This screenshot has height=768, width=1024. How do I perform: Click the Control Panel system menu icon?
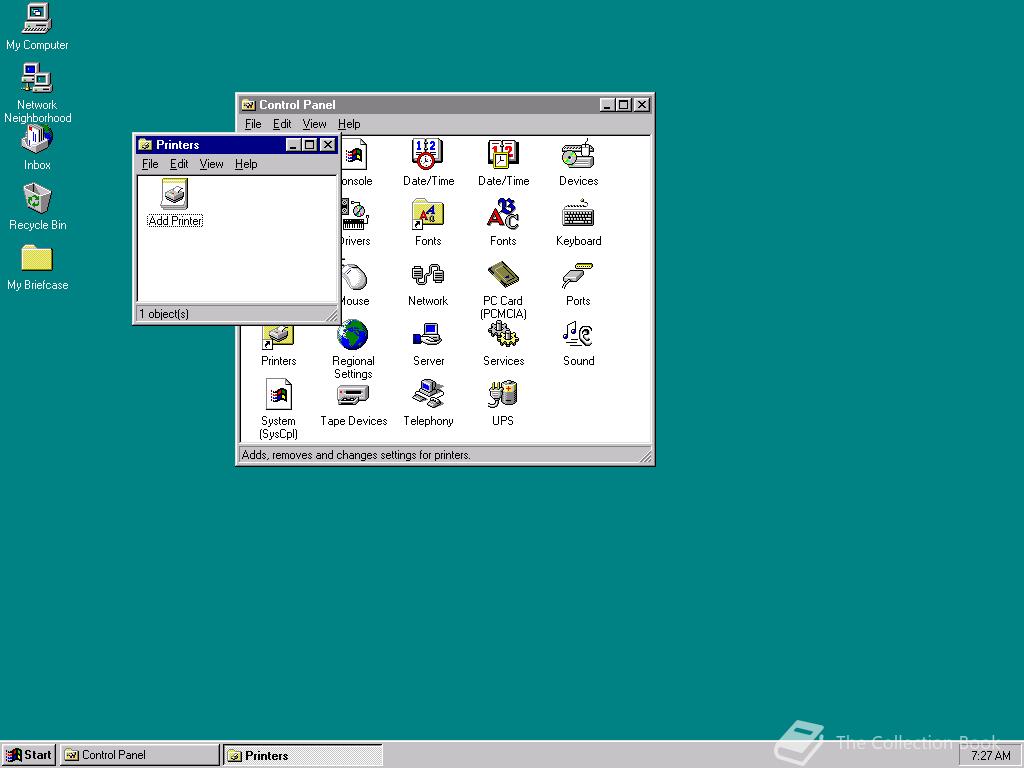(x=248, y=104)
